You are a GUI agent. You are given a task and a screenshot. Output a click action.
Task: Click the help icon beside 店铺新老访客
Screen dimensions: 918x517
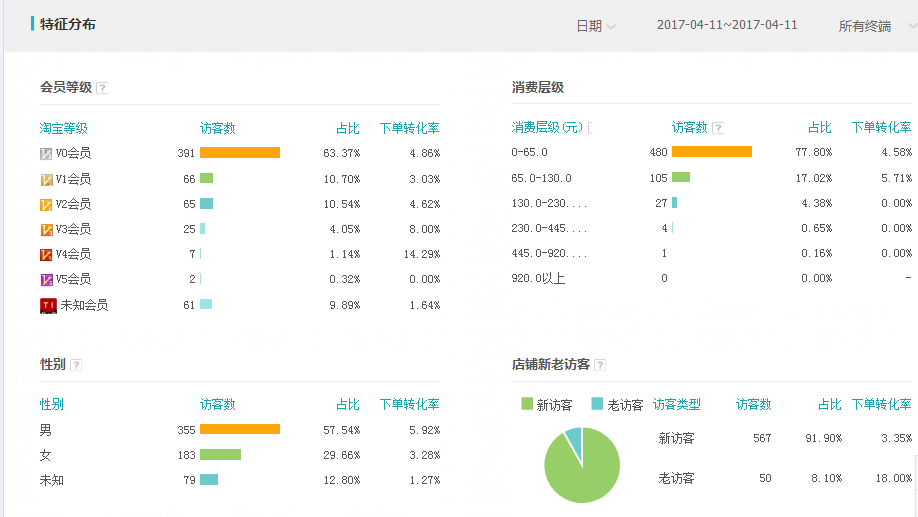click(x=600, y=365)
